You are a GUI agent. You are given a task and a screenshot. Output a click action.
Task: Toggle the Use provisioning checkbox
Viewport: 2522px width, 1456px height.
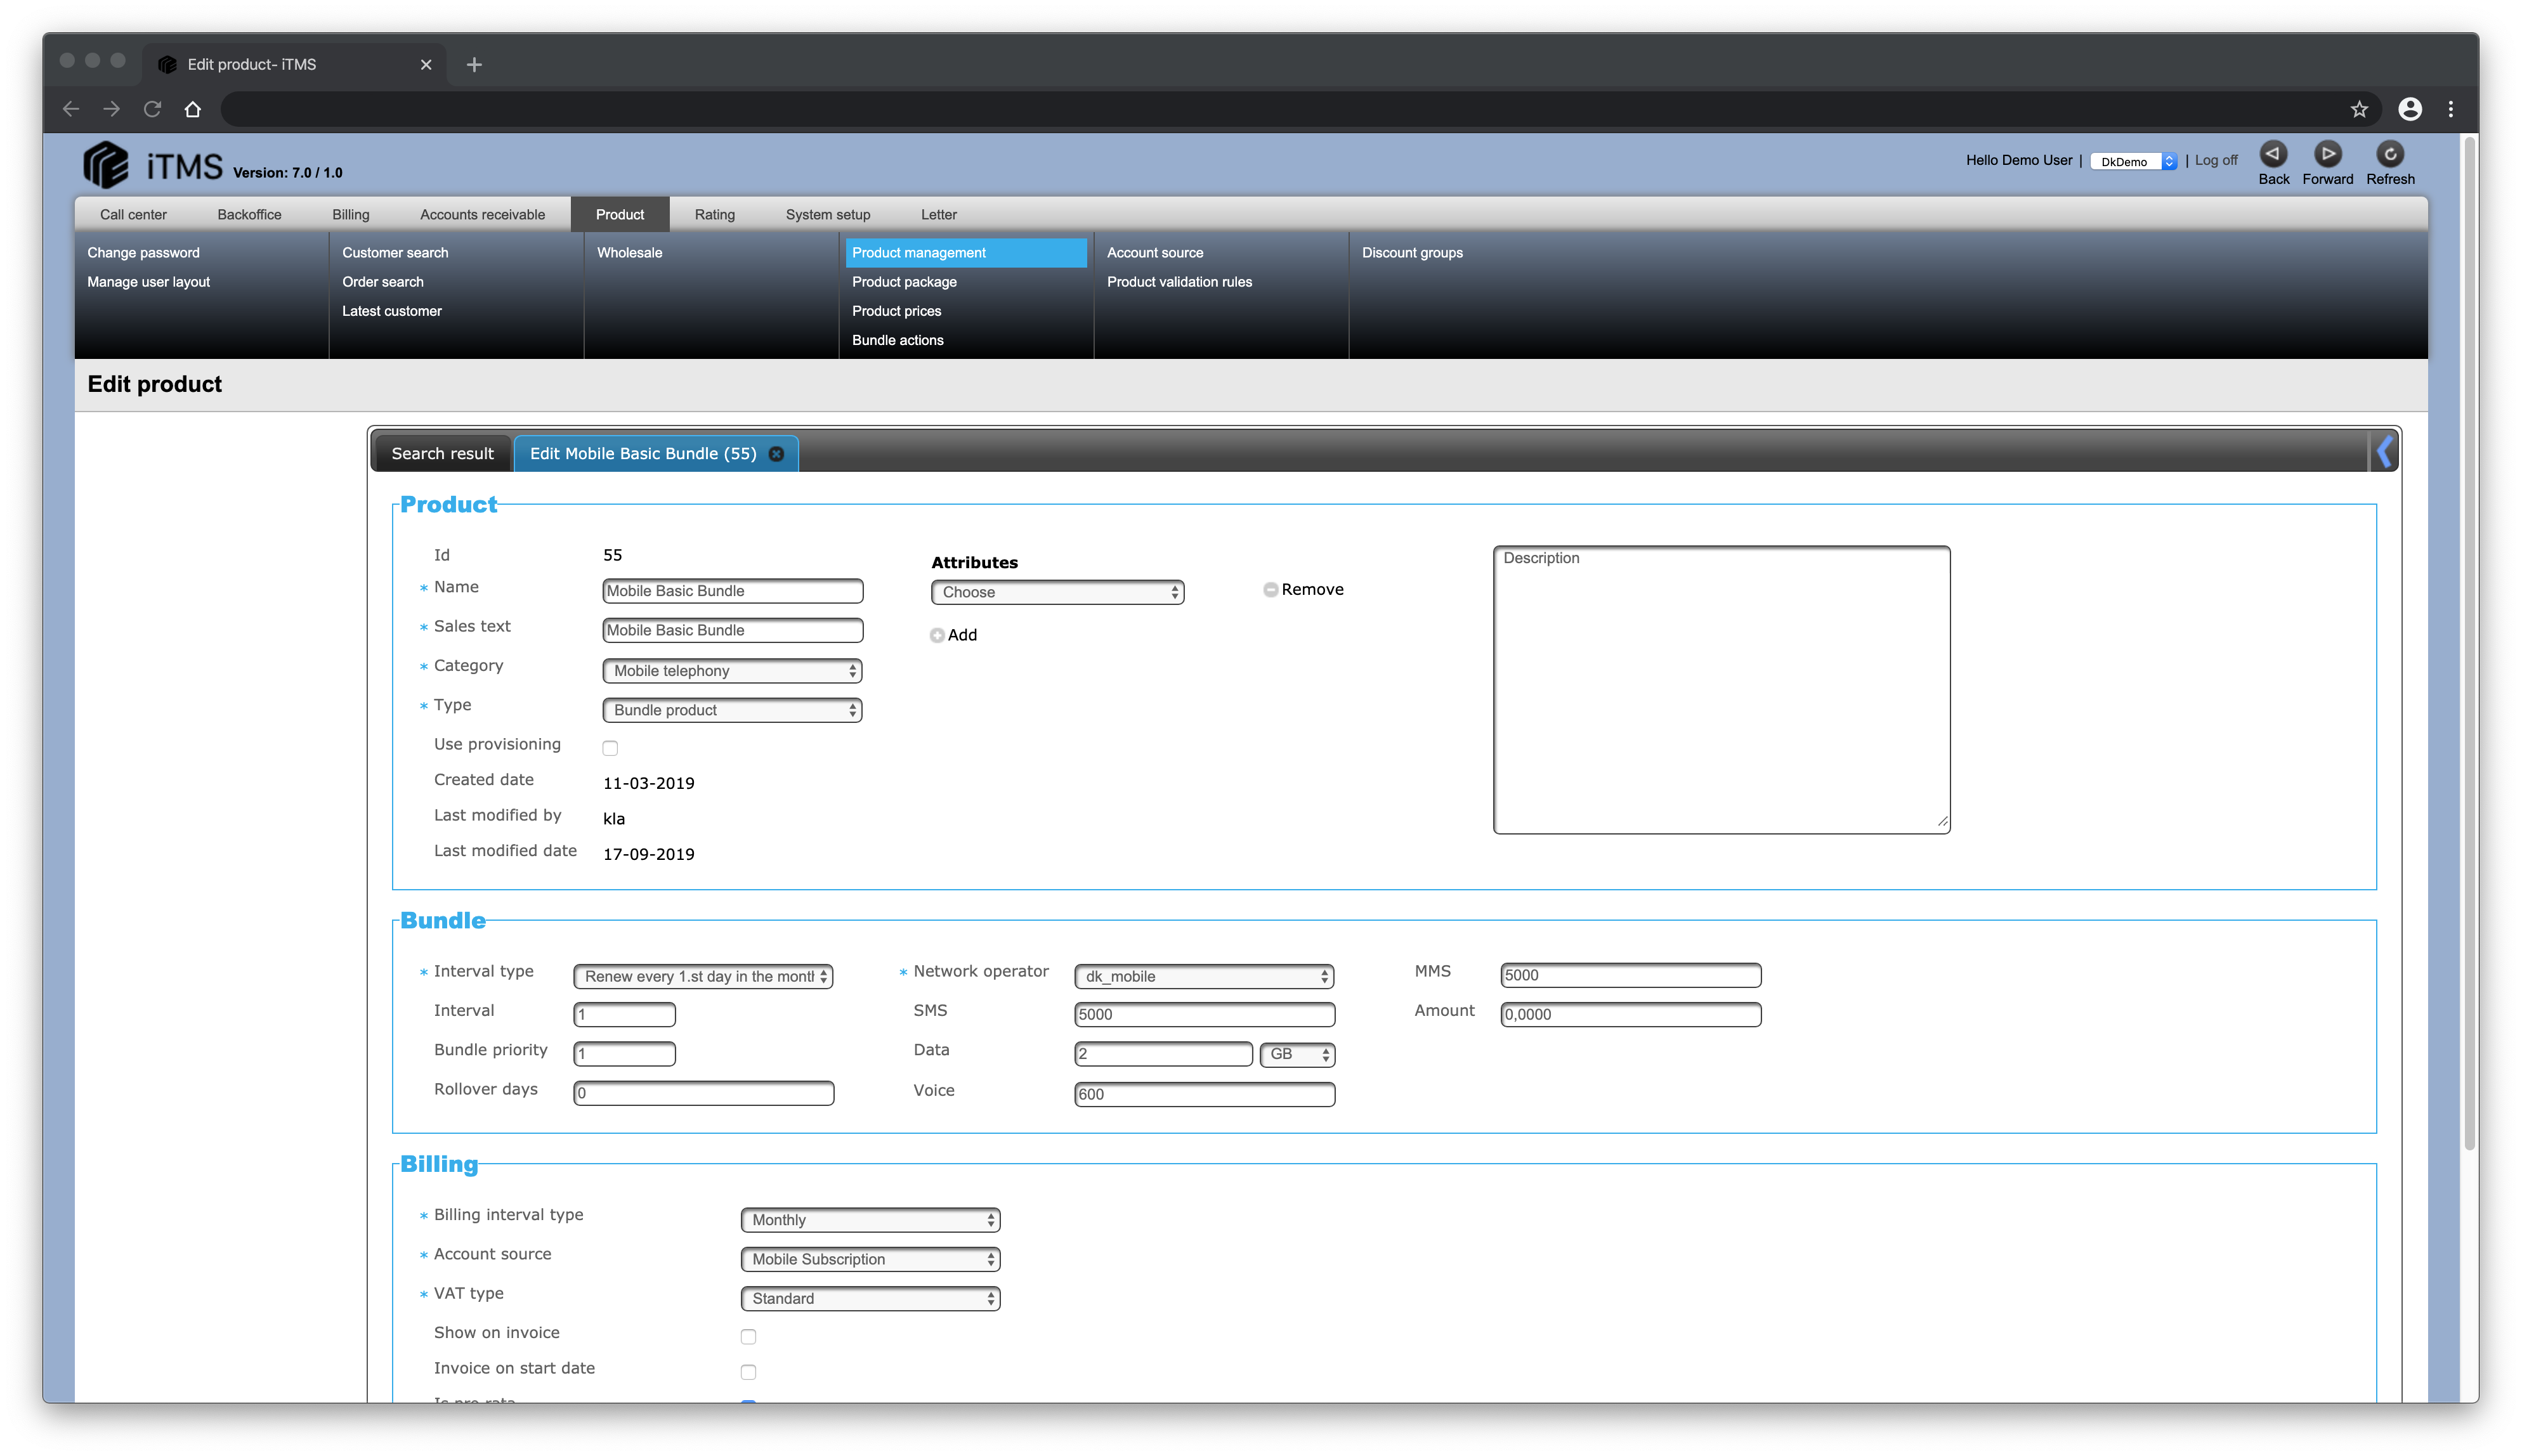pyautogui.click(x=610, y=748)
